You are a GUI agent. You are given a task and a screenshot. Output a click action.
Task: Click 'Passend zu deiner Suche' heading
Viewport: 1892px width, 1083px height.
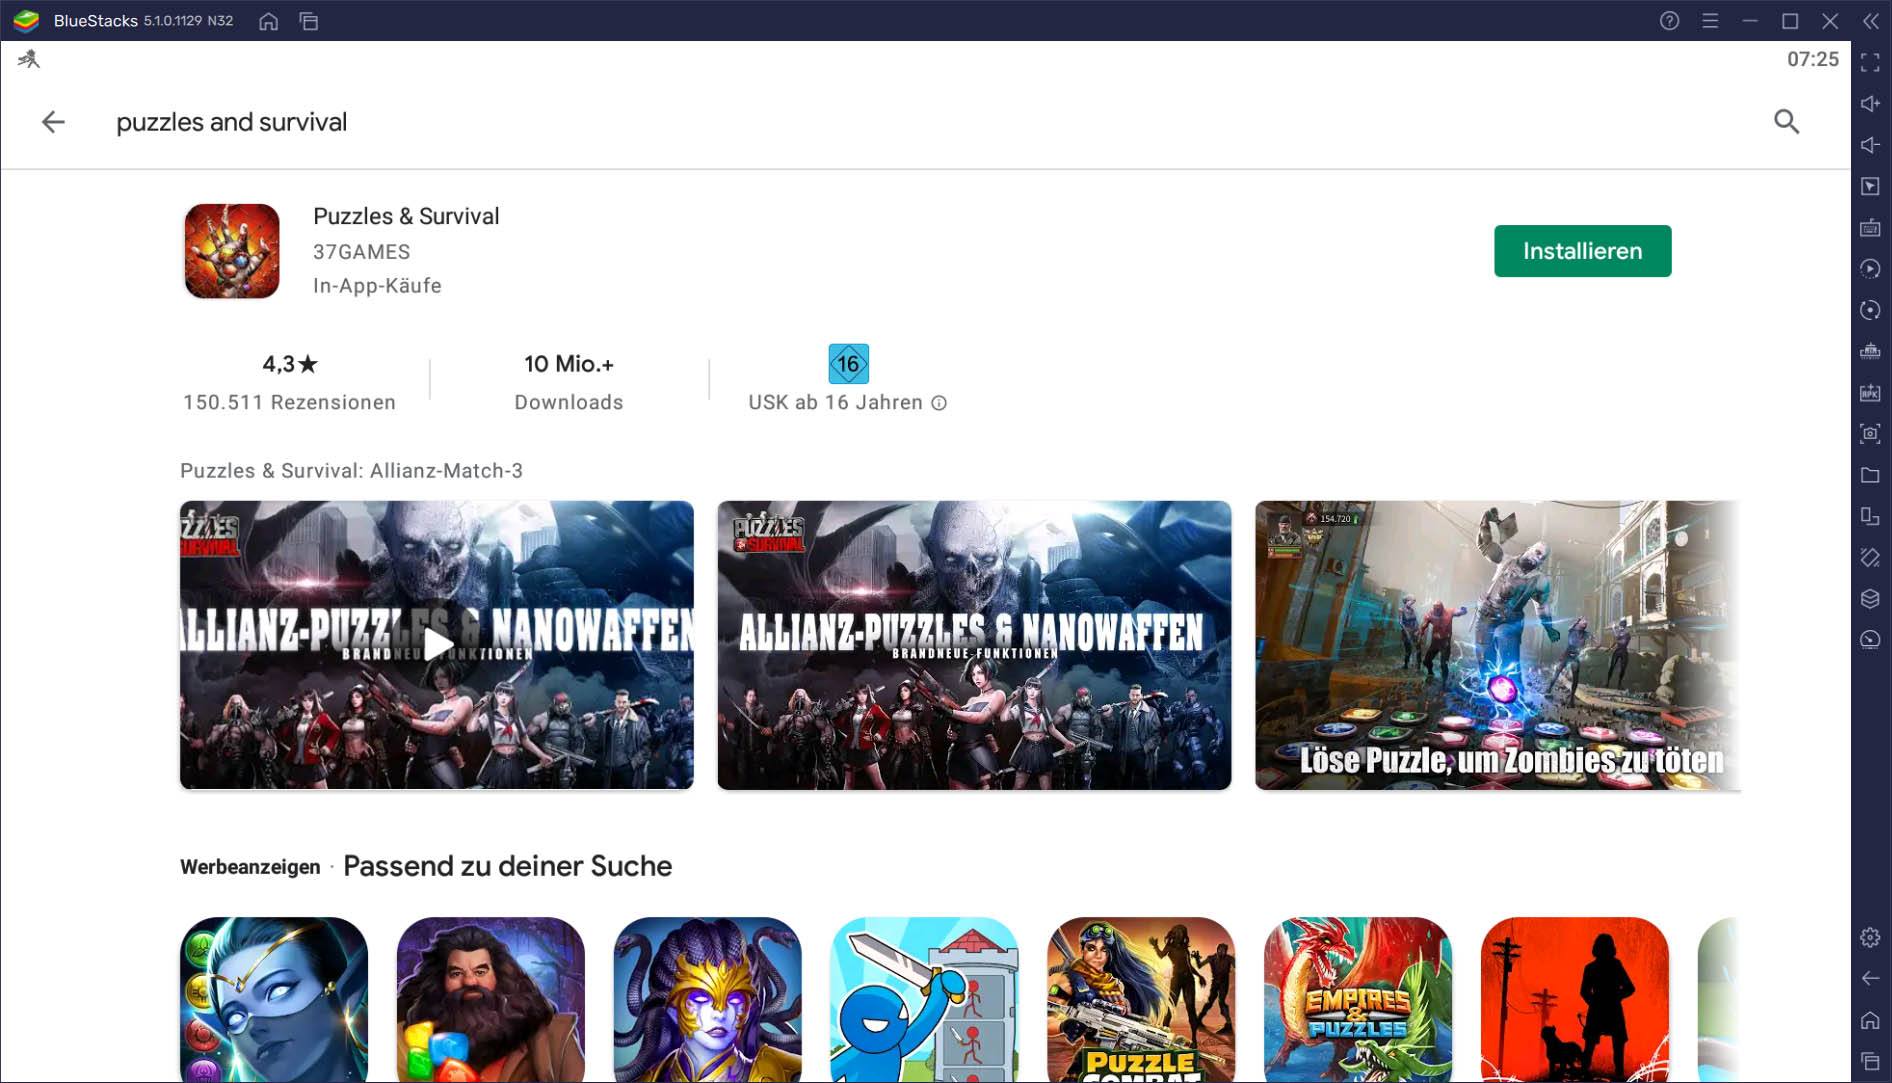(508, 866)
